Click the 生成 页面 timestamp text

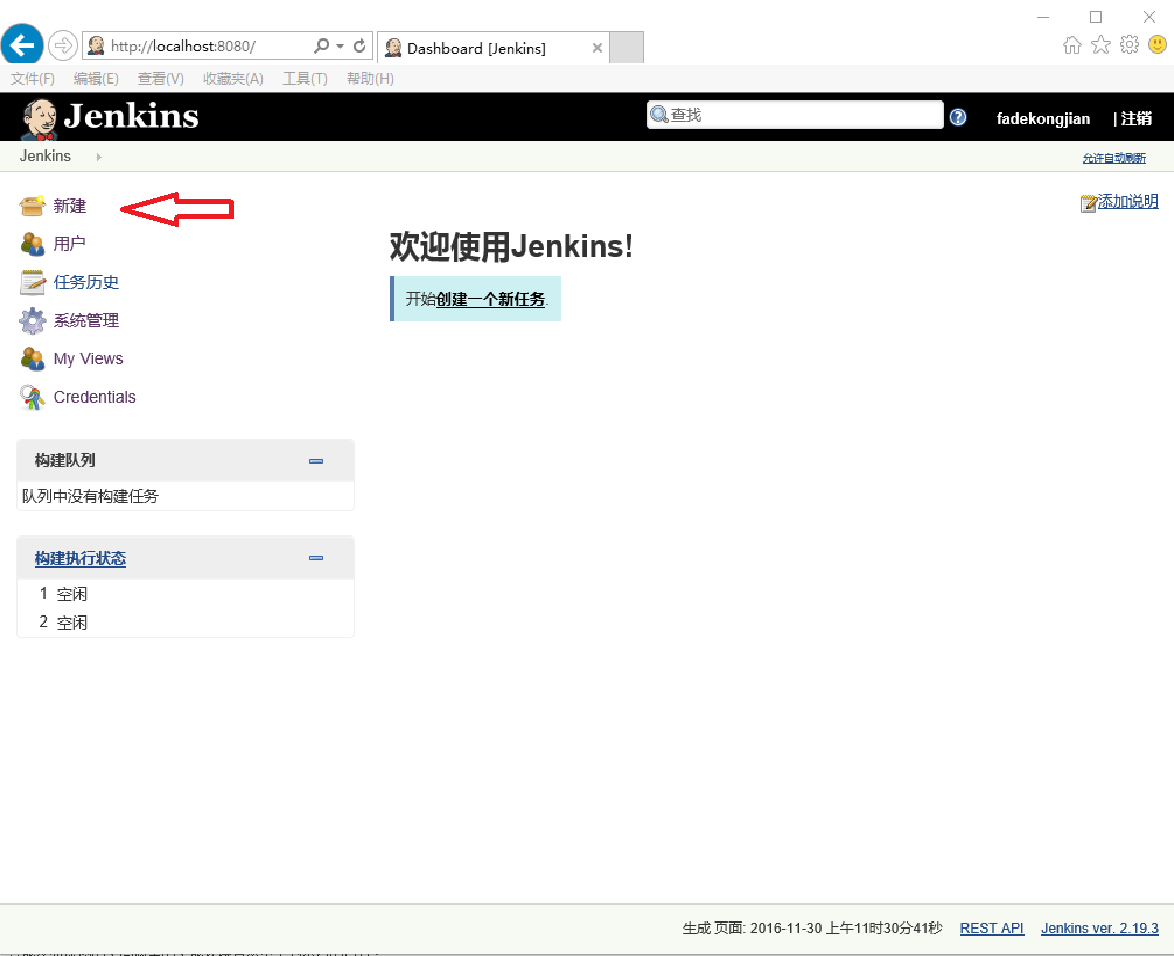812,928
